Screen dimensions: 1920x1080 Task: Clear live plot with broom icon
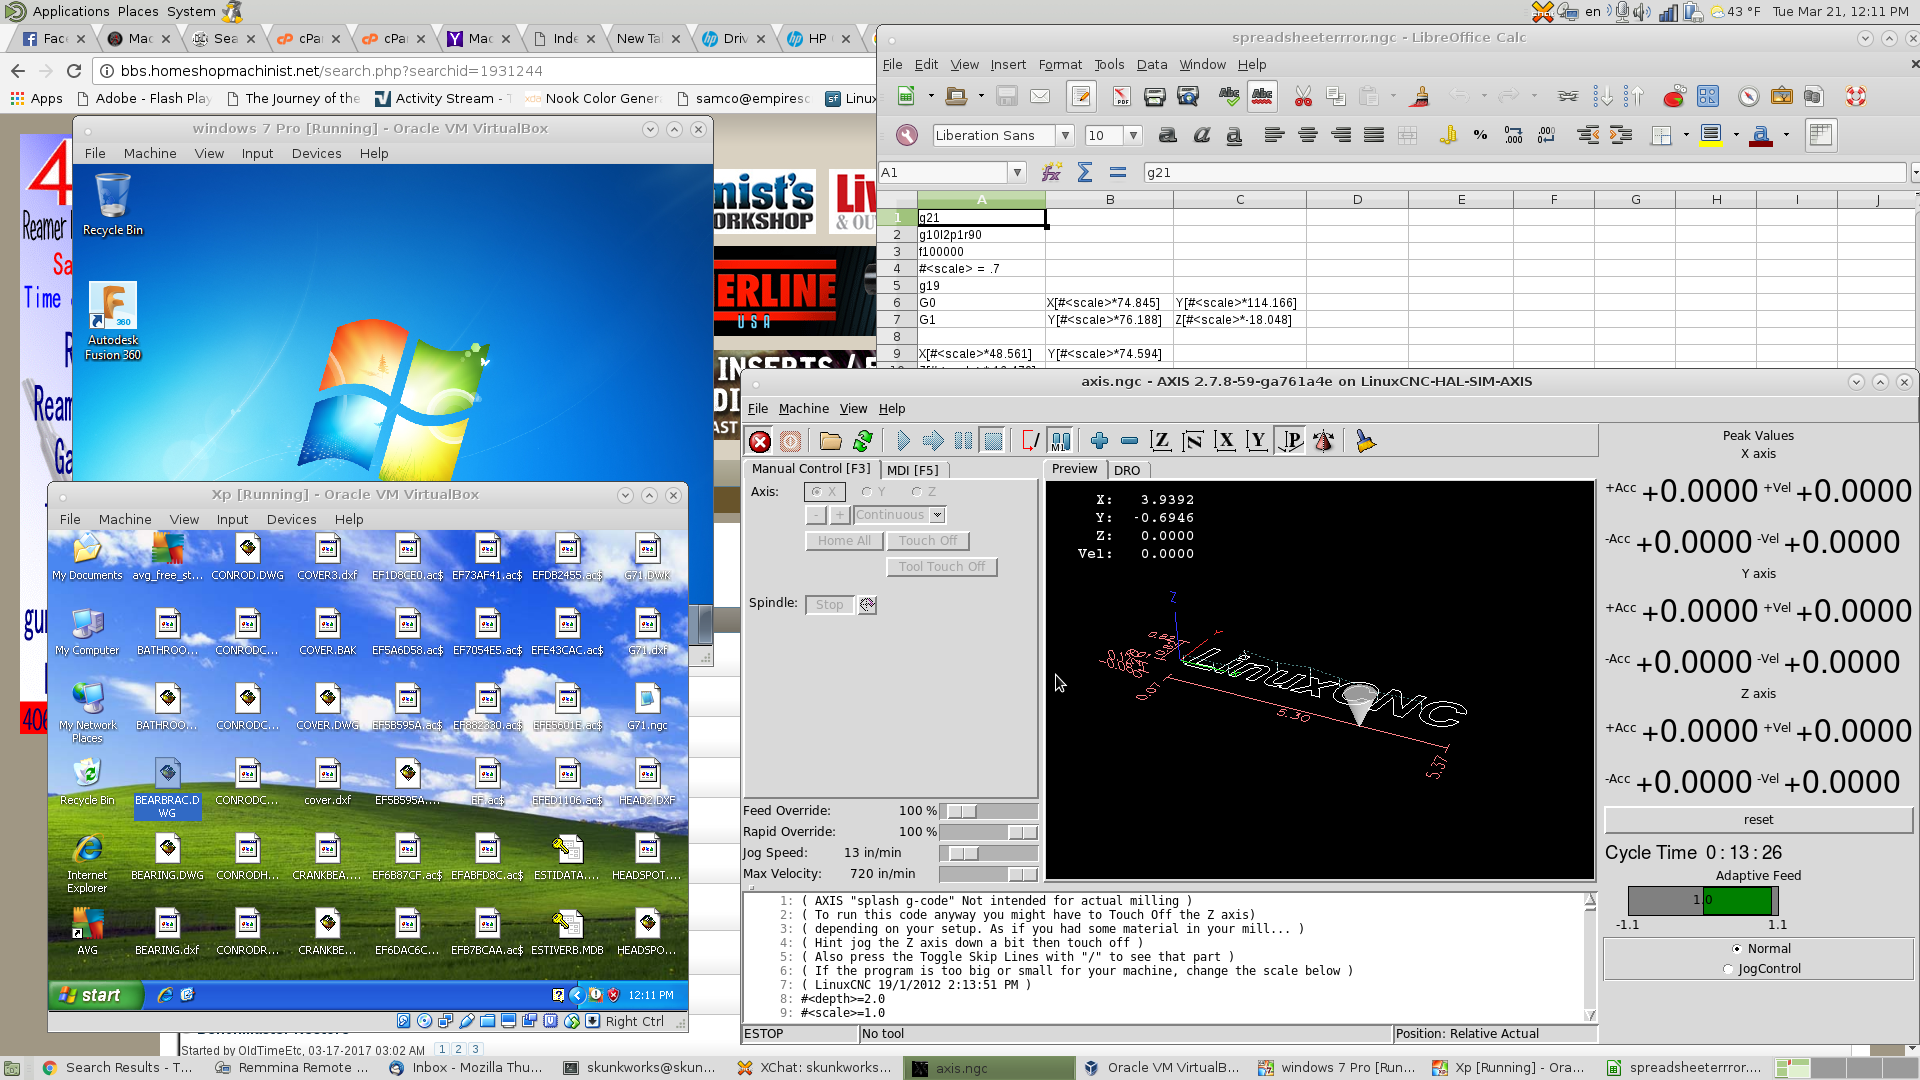click(x=1365, y=441)
